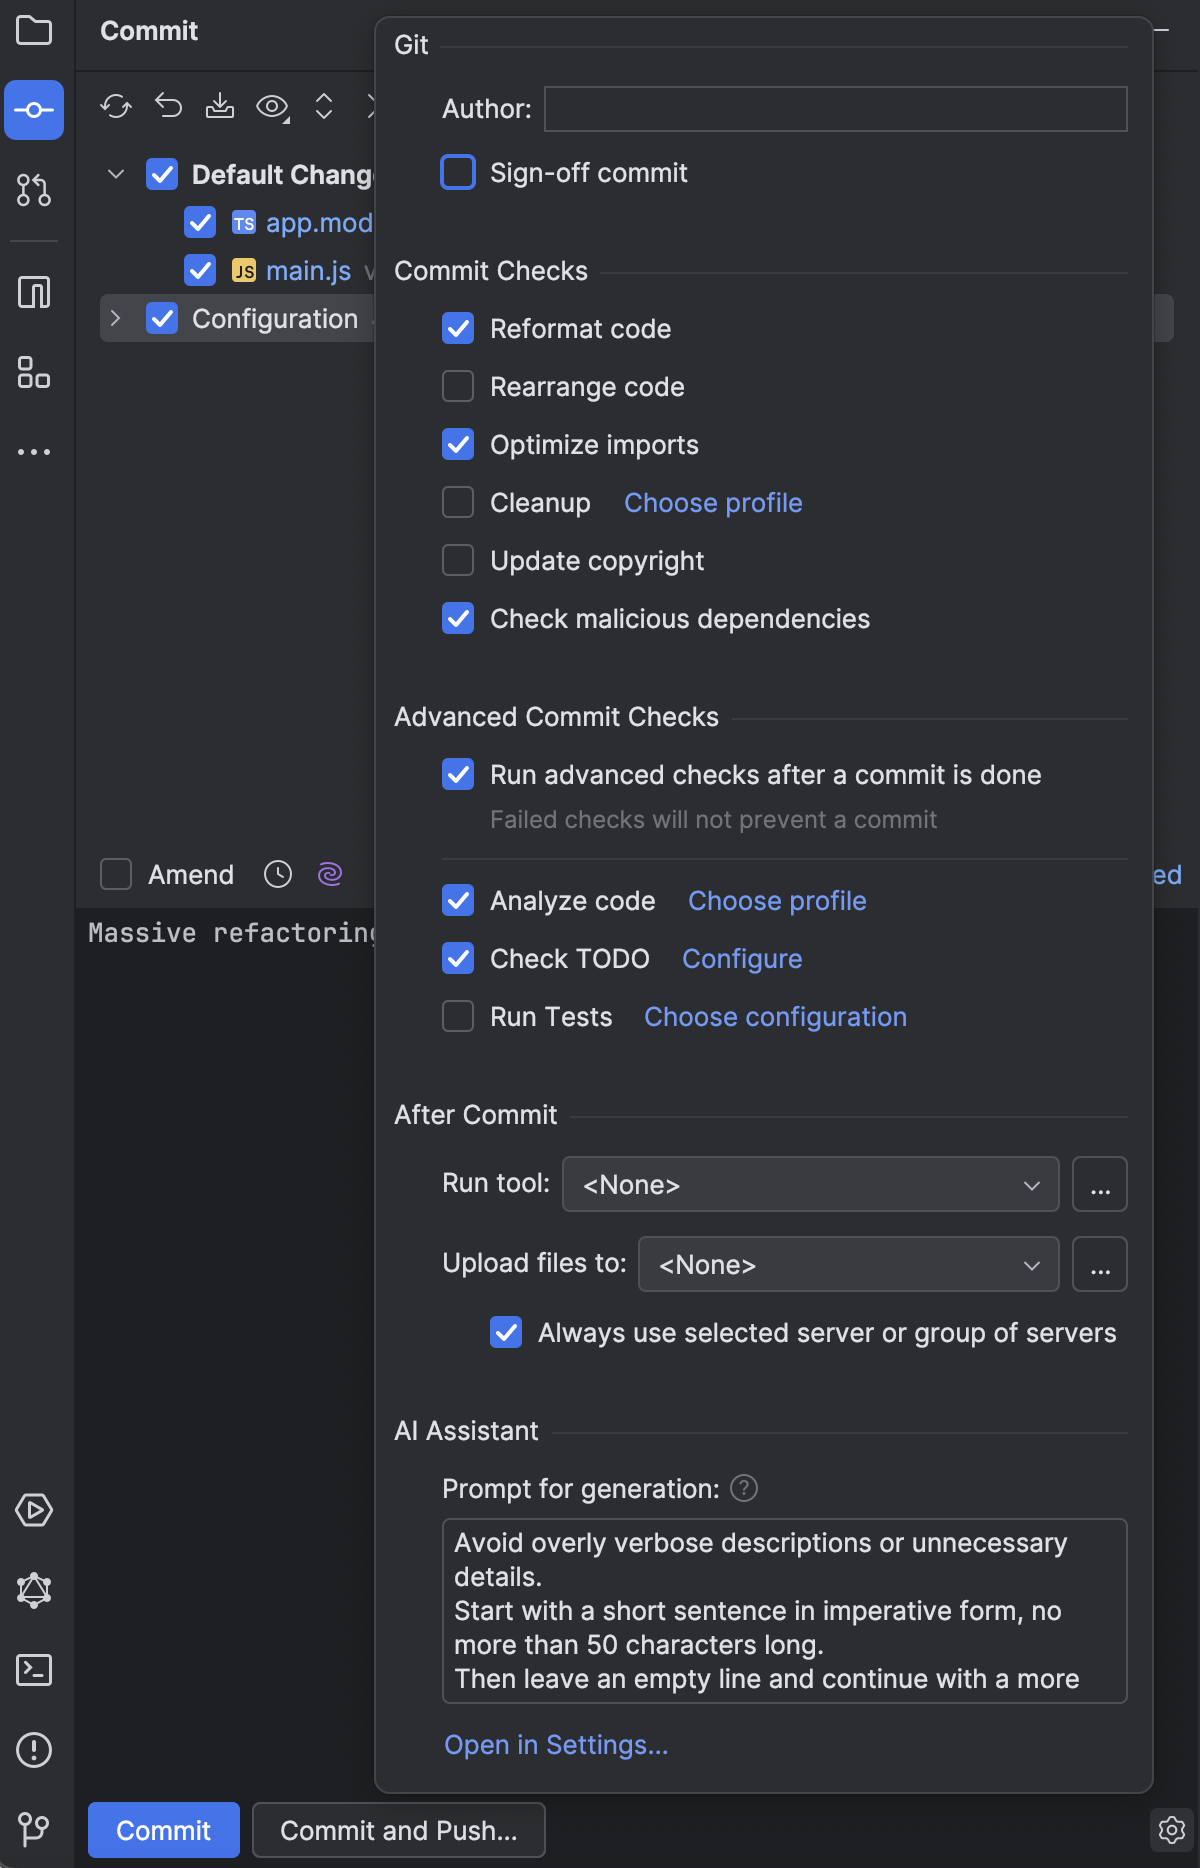Screen dimensions: 1200x1868
Task: Click the commit options gear icon
Action: point(1171,1830)
